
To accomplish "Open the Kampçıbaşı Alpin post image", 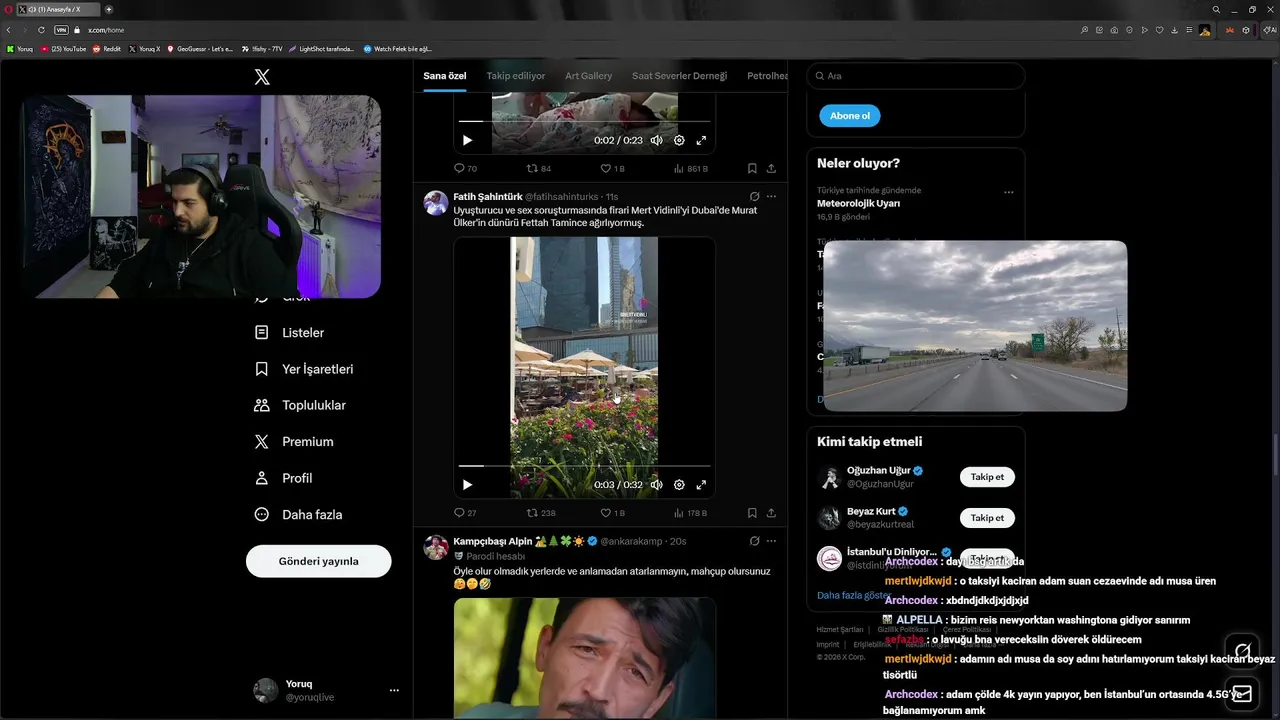I will point(585,658).
